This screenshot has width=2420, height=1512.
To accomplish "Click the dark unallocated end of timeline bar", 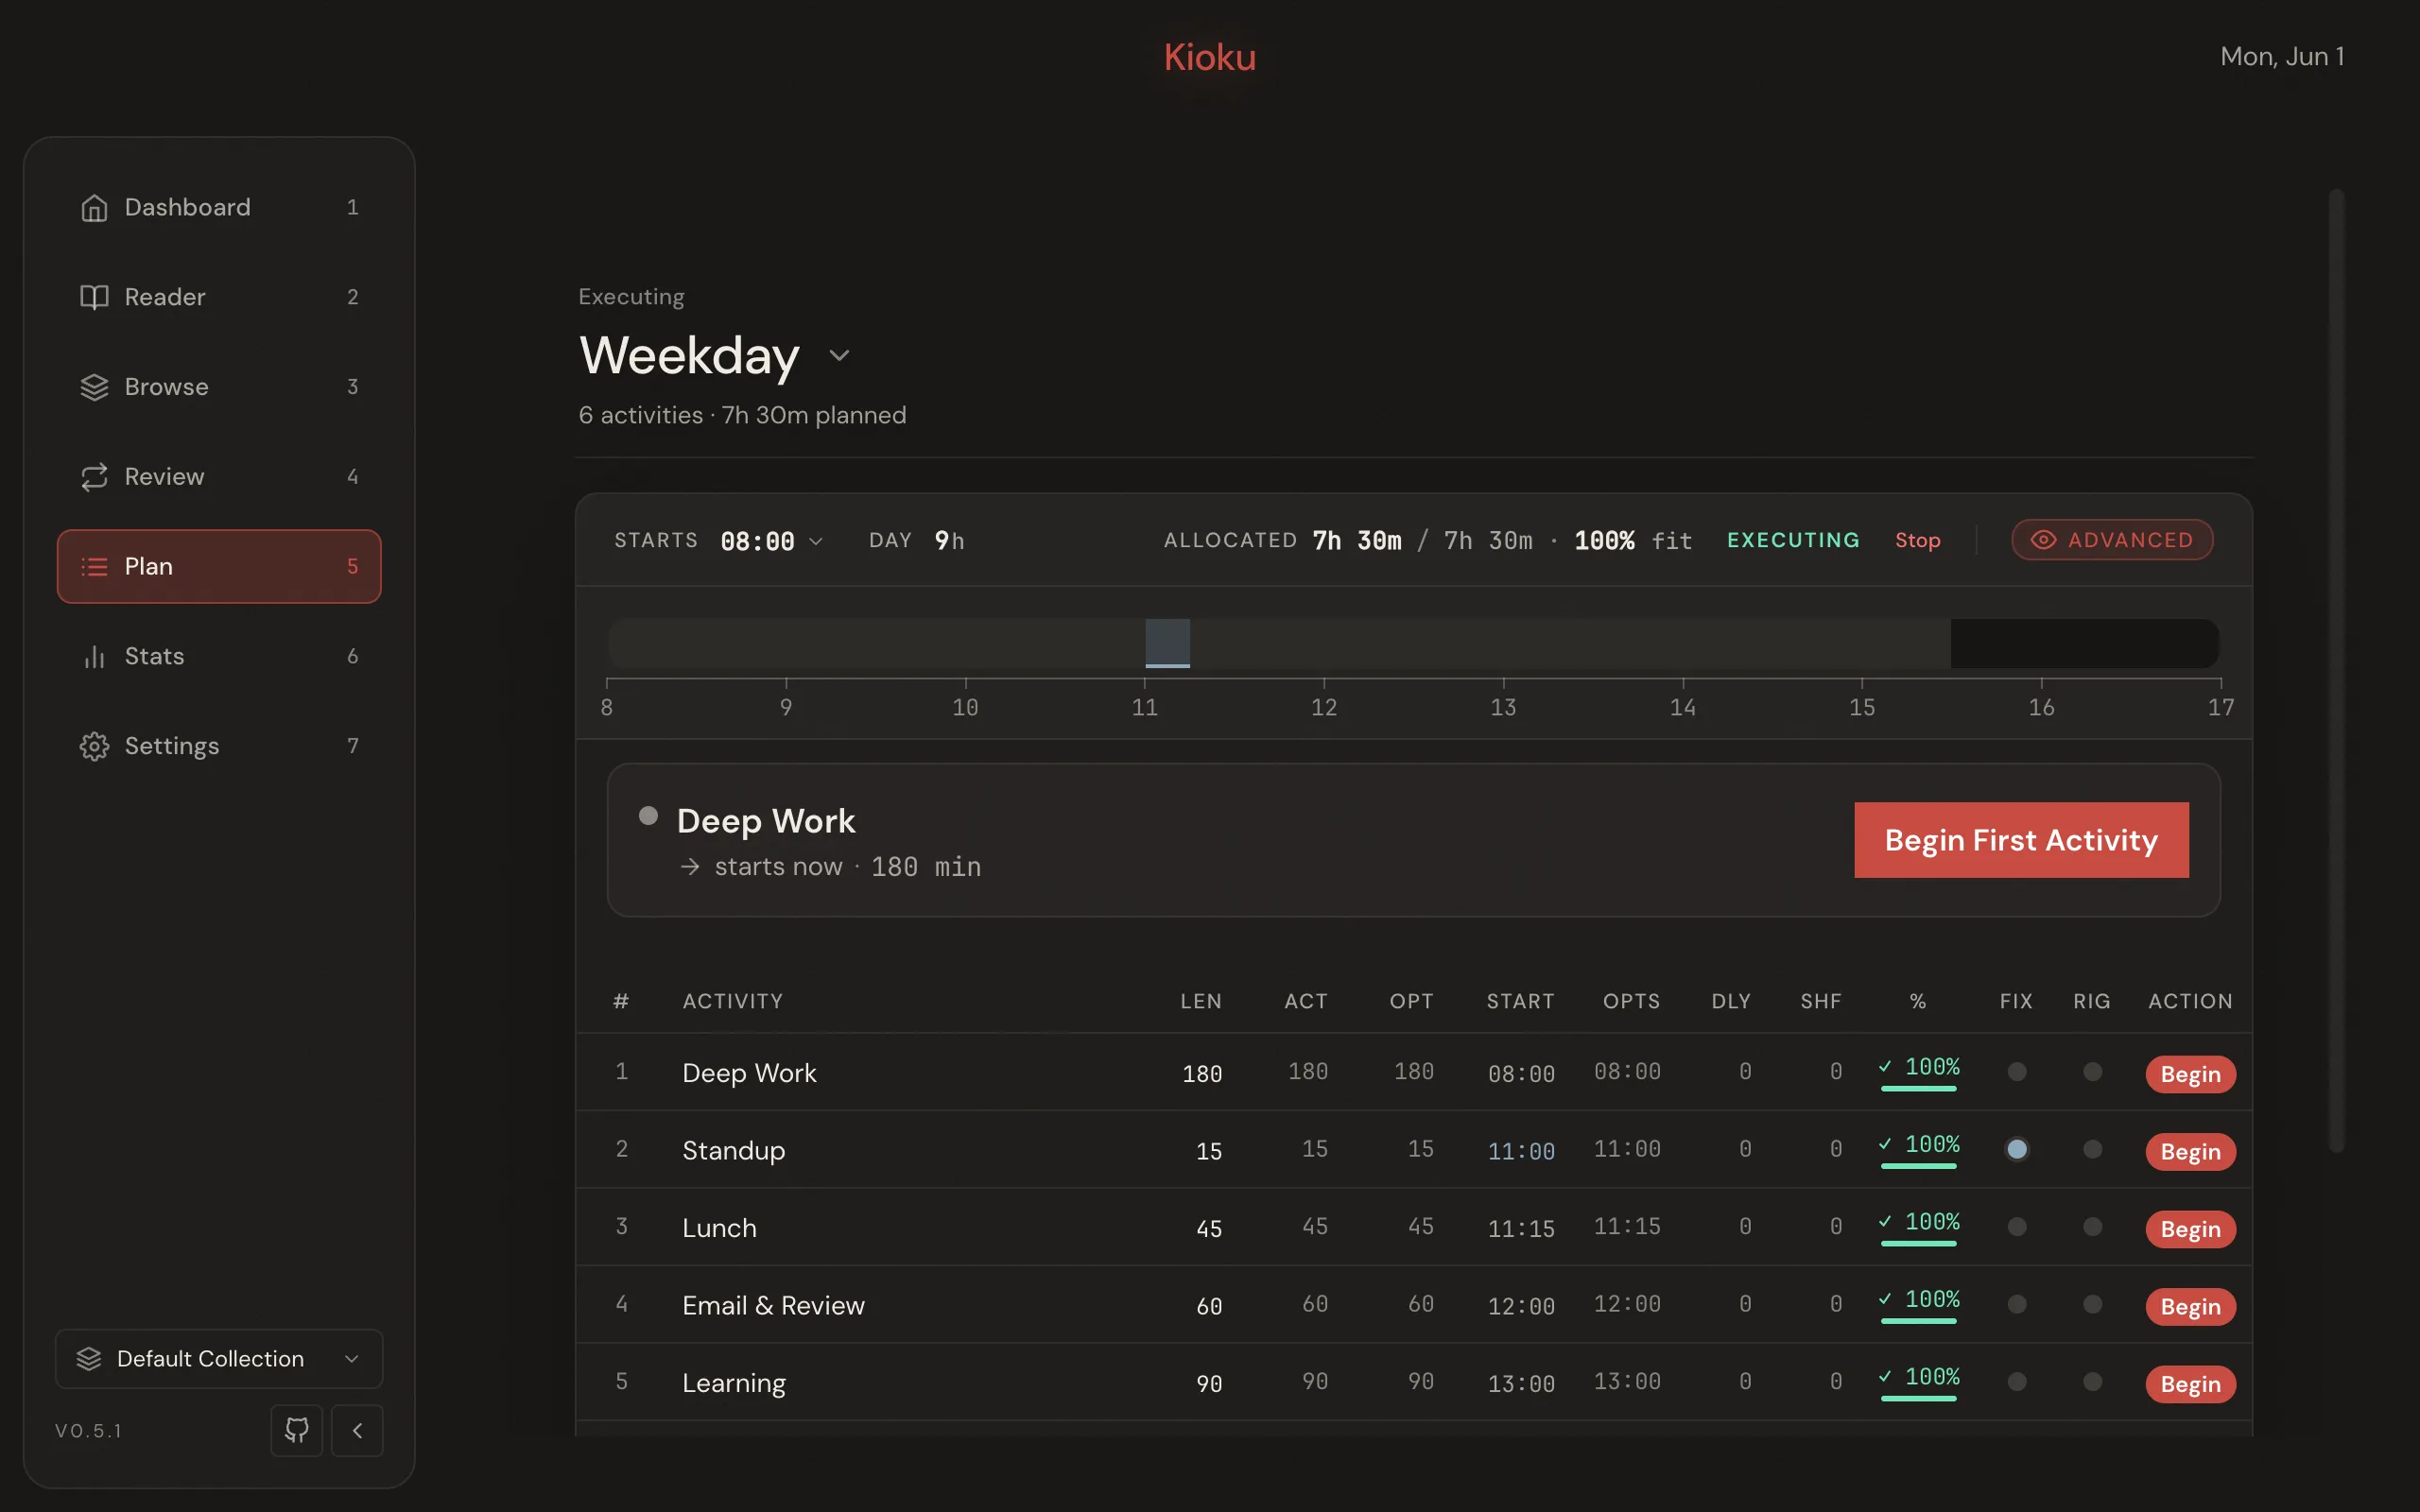I will (2084, 643).
